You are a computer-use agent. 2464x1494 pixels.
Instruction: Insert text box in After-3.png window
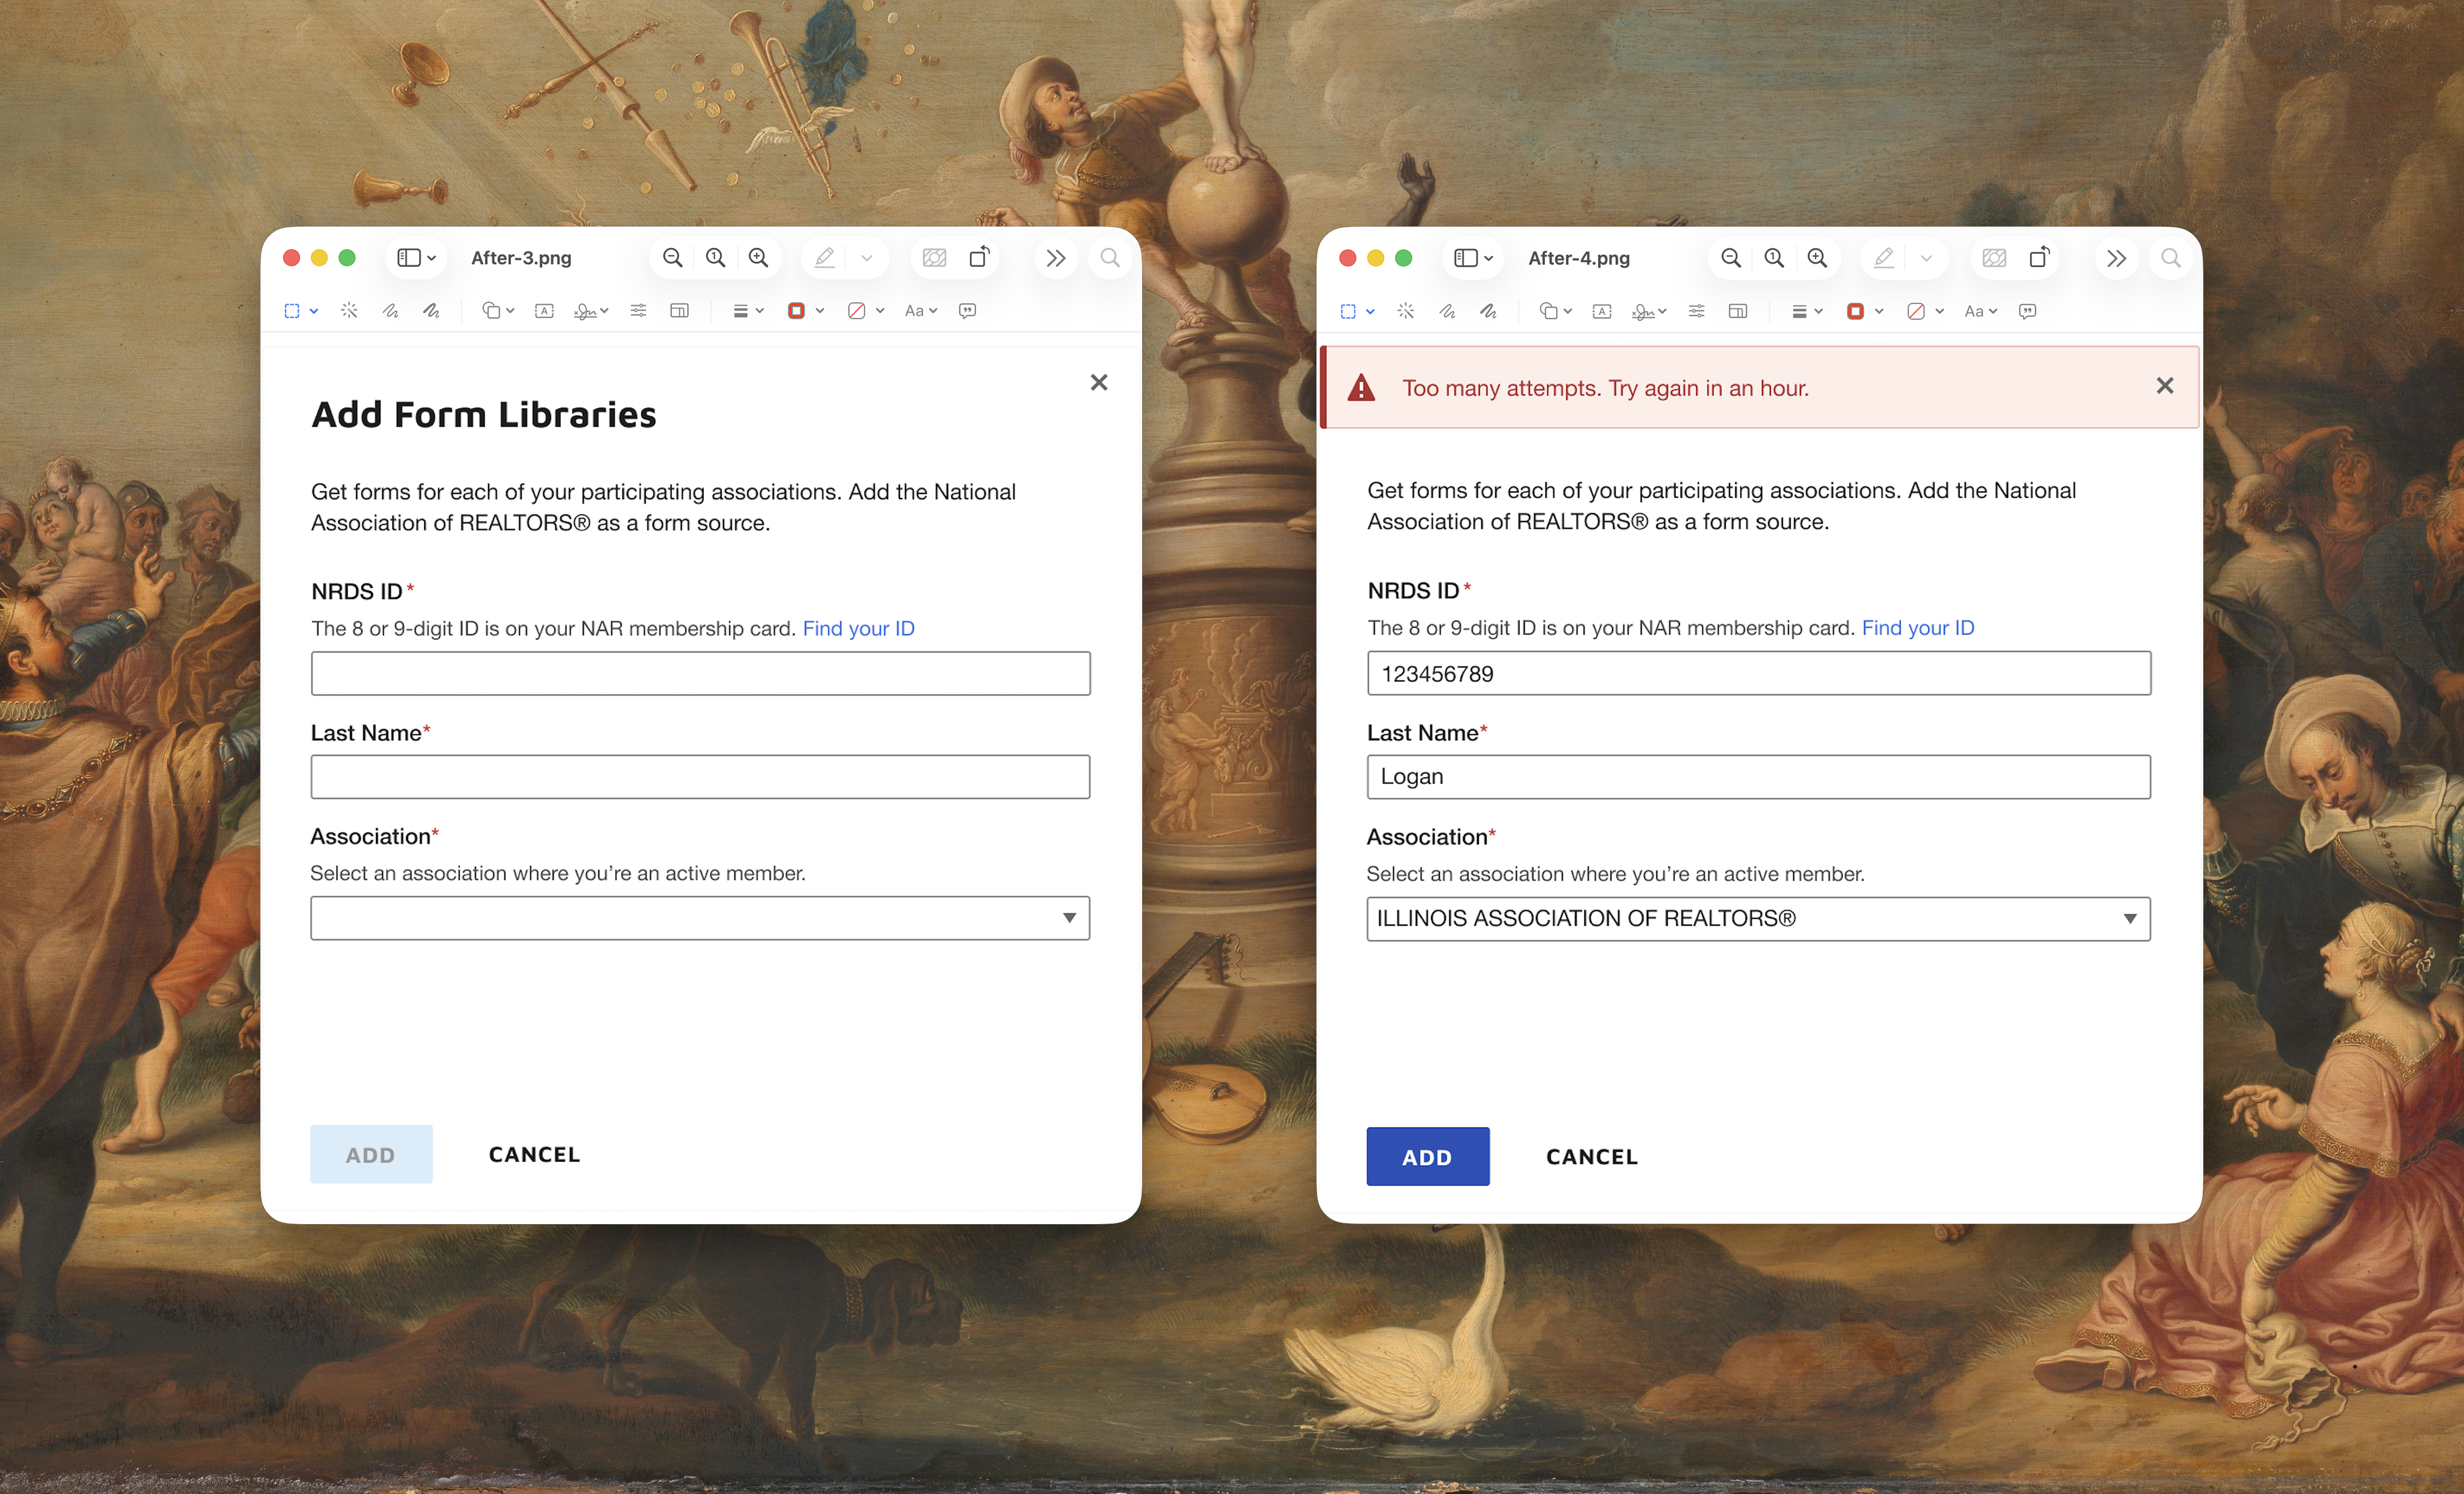544,311
